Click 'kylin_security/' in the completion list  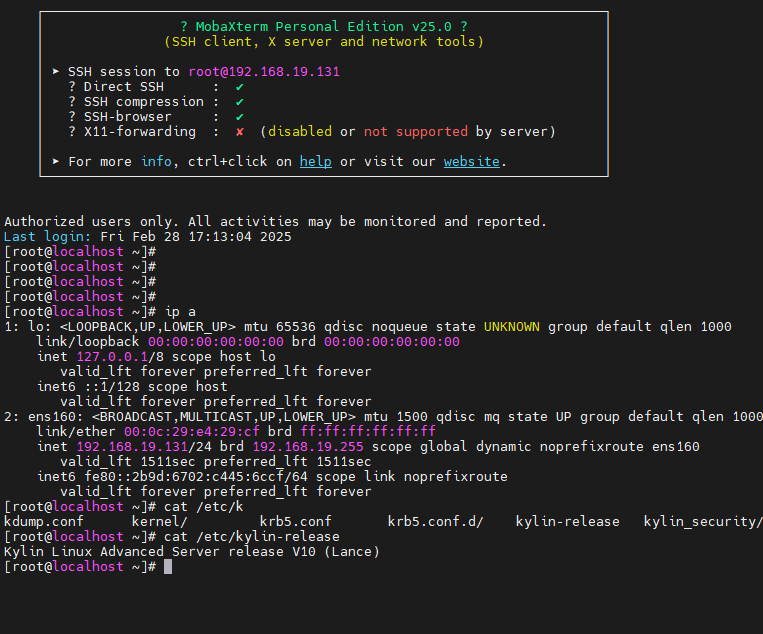click(x=703, y=522)
